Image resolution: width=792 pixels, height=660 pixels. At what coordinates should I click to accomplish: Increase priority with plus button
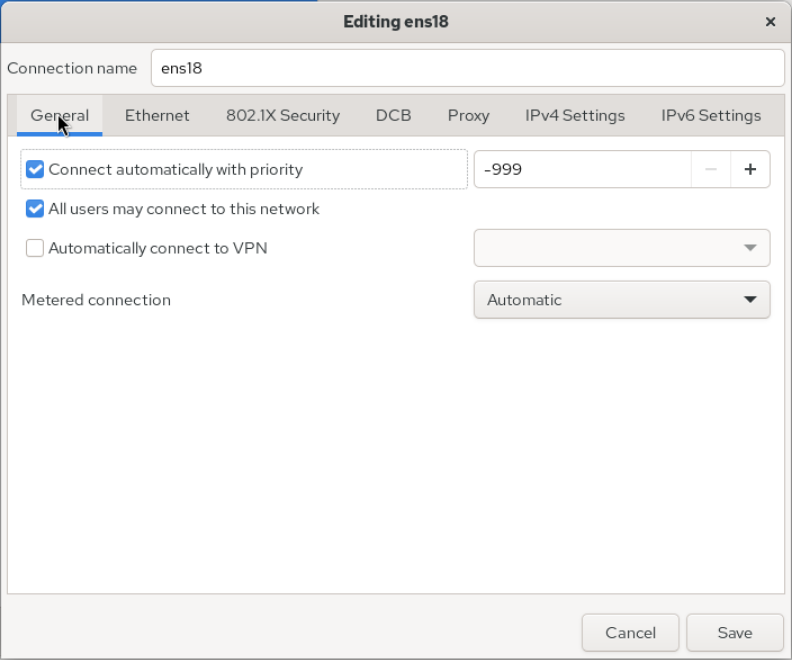pyautogui.click(x=750, y=169)
